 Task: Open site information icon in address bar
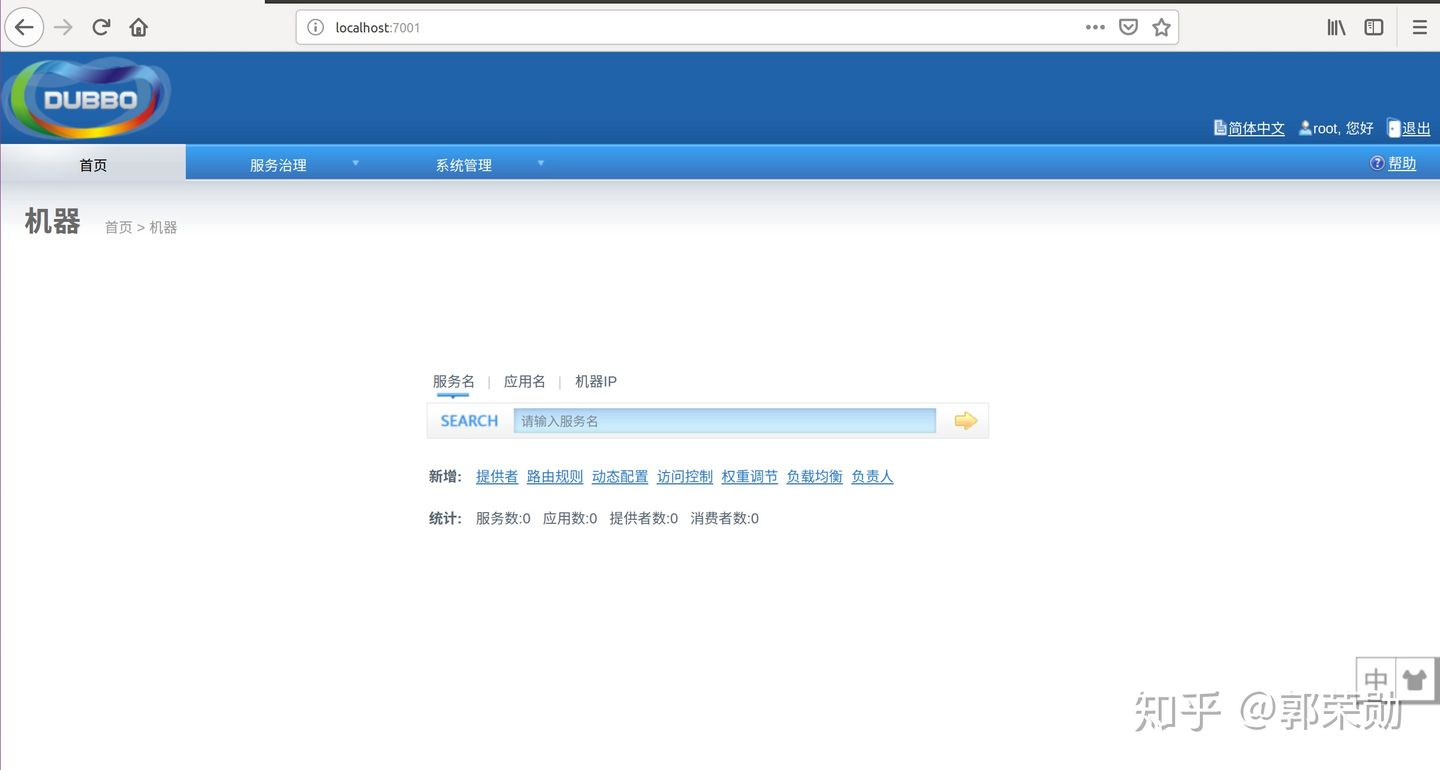pos(315,27)
